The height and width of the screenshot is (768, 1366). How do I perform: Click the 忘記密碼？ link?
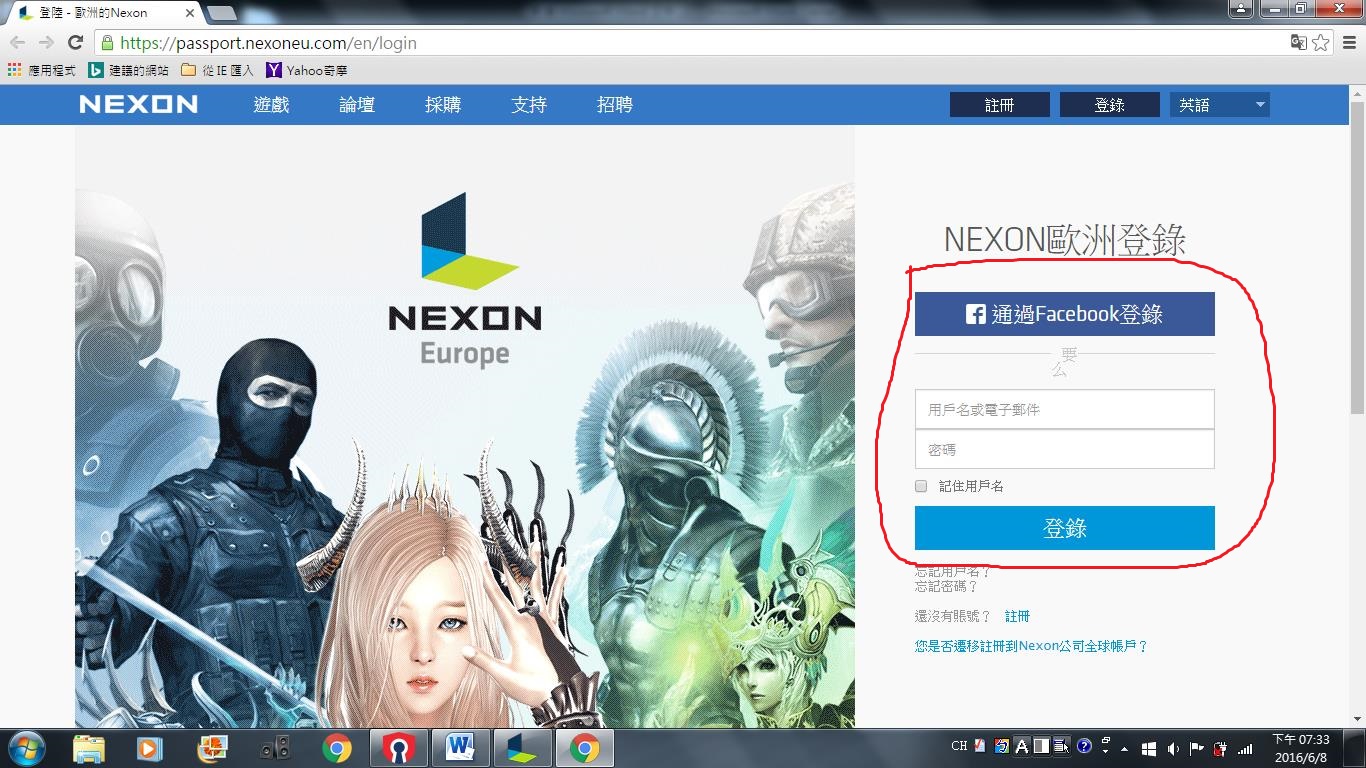tap(947, 587)
